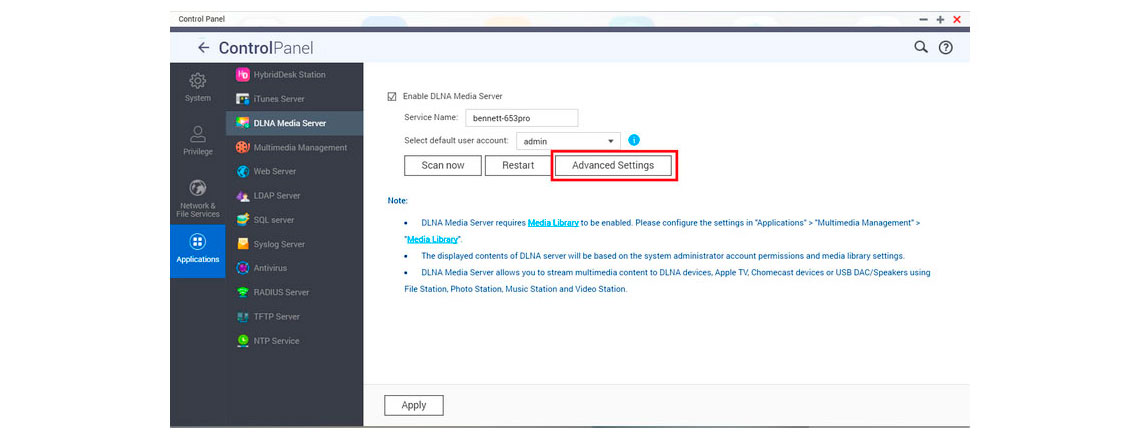Click the blue info icon beside admin
The image size is (1140, 439).
pyautogui.click(x=634, y=140)
